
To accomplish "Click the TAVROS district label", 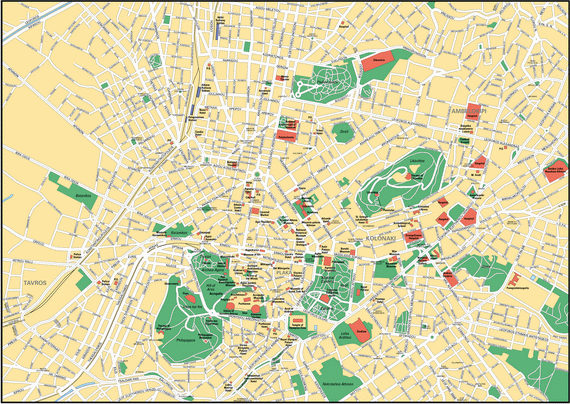I will 35,283.
